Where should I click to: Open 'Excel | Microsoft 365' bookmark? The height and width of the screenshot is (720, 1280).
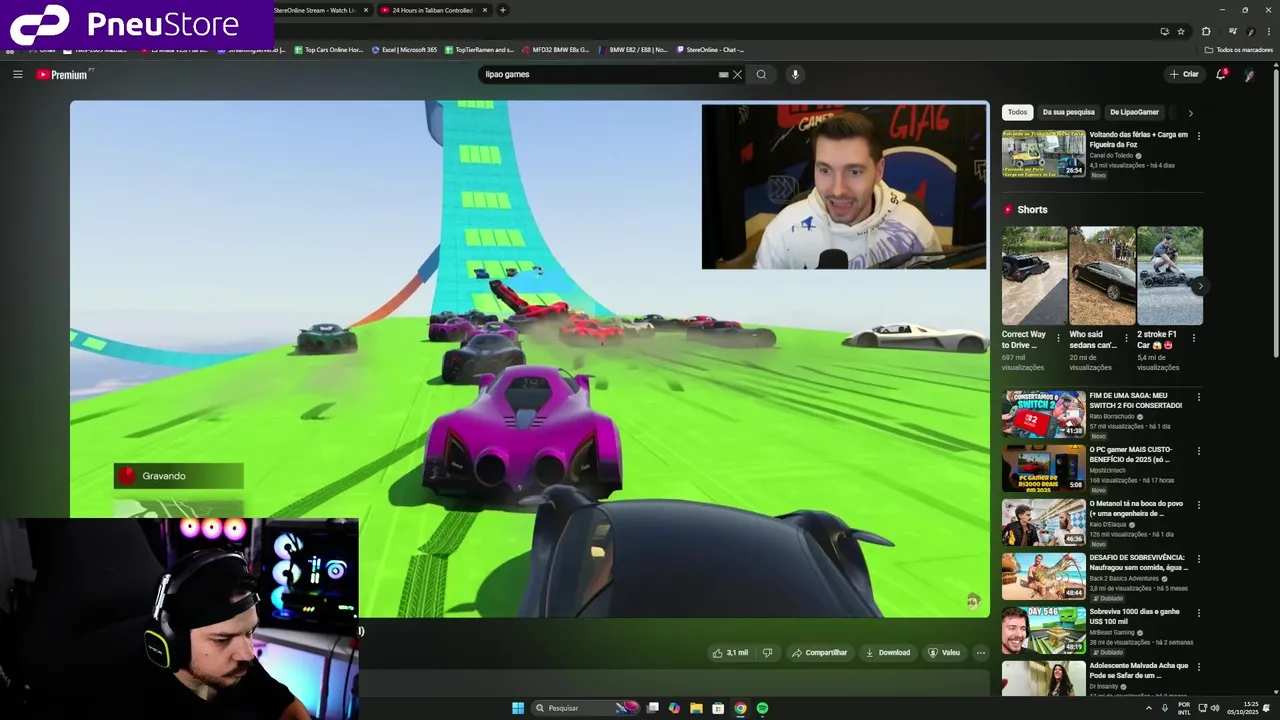pos(404,49)
